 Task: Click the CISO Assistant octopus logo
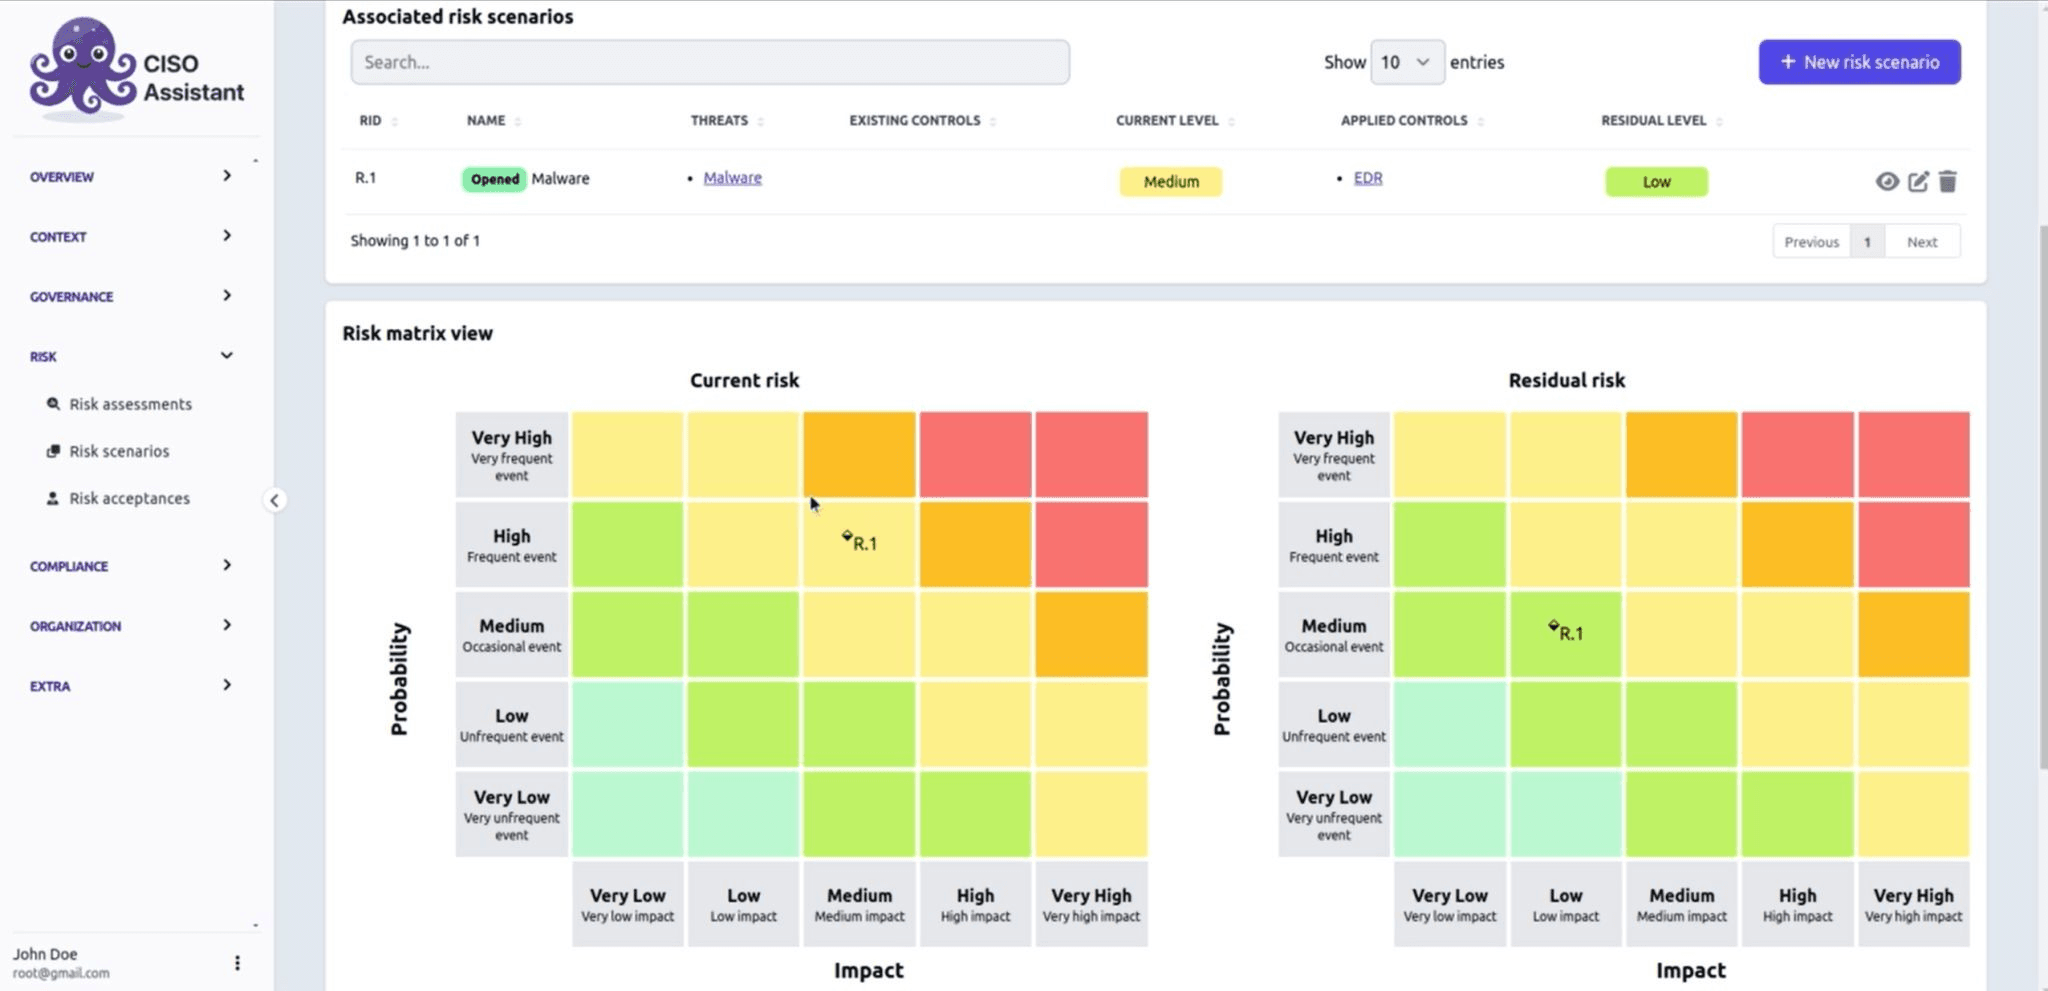click(82, 63)
